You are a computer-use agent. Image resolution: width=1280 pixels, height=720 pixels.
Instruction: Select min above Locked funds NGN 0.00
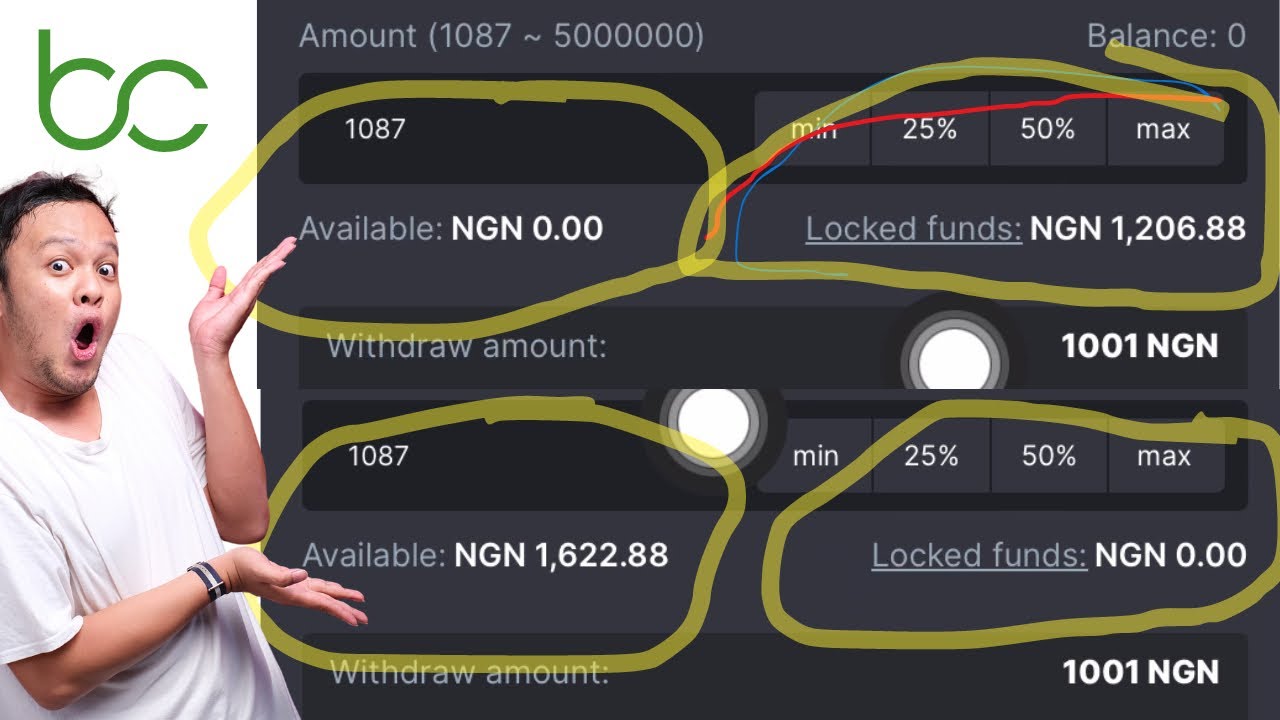point(815,456)
